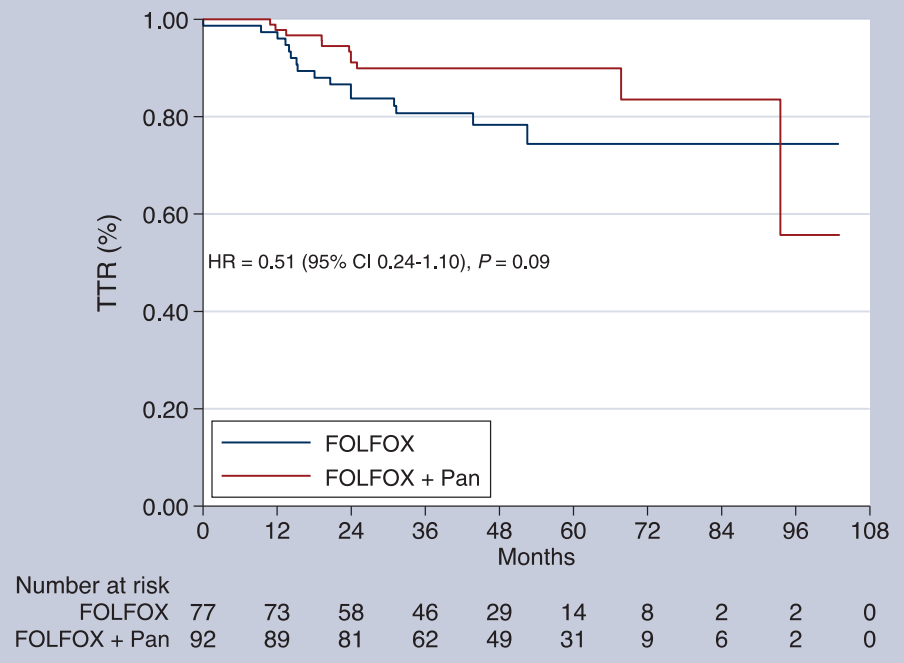Click the Number at risk heading
Screen dimensions: 904x663
coord(92,586)
